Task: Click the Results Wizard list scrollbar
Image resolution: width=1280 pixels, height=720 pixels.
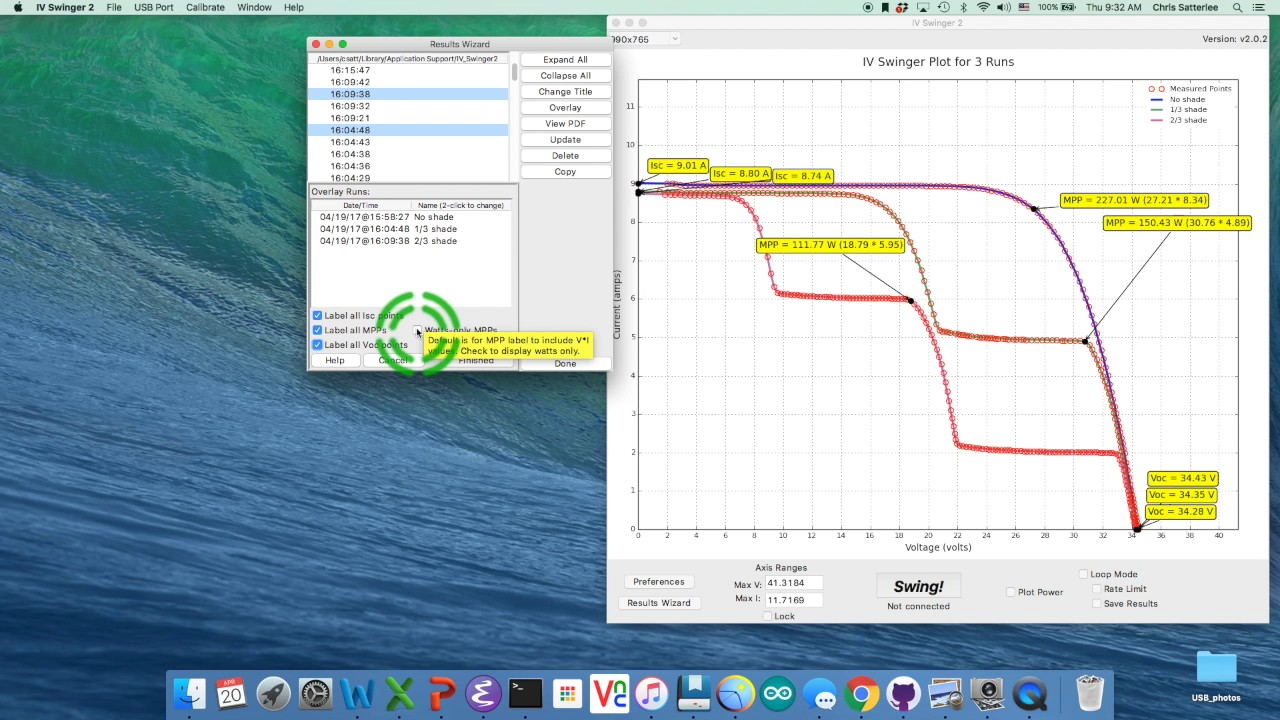Action: coord(514,72)
